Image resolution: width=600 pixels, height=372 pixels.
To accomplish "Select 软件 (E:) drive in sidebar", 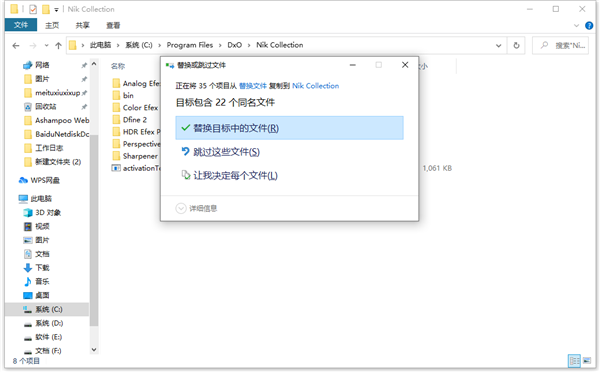I will pos(49,337).
